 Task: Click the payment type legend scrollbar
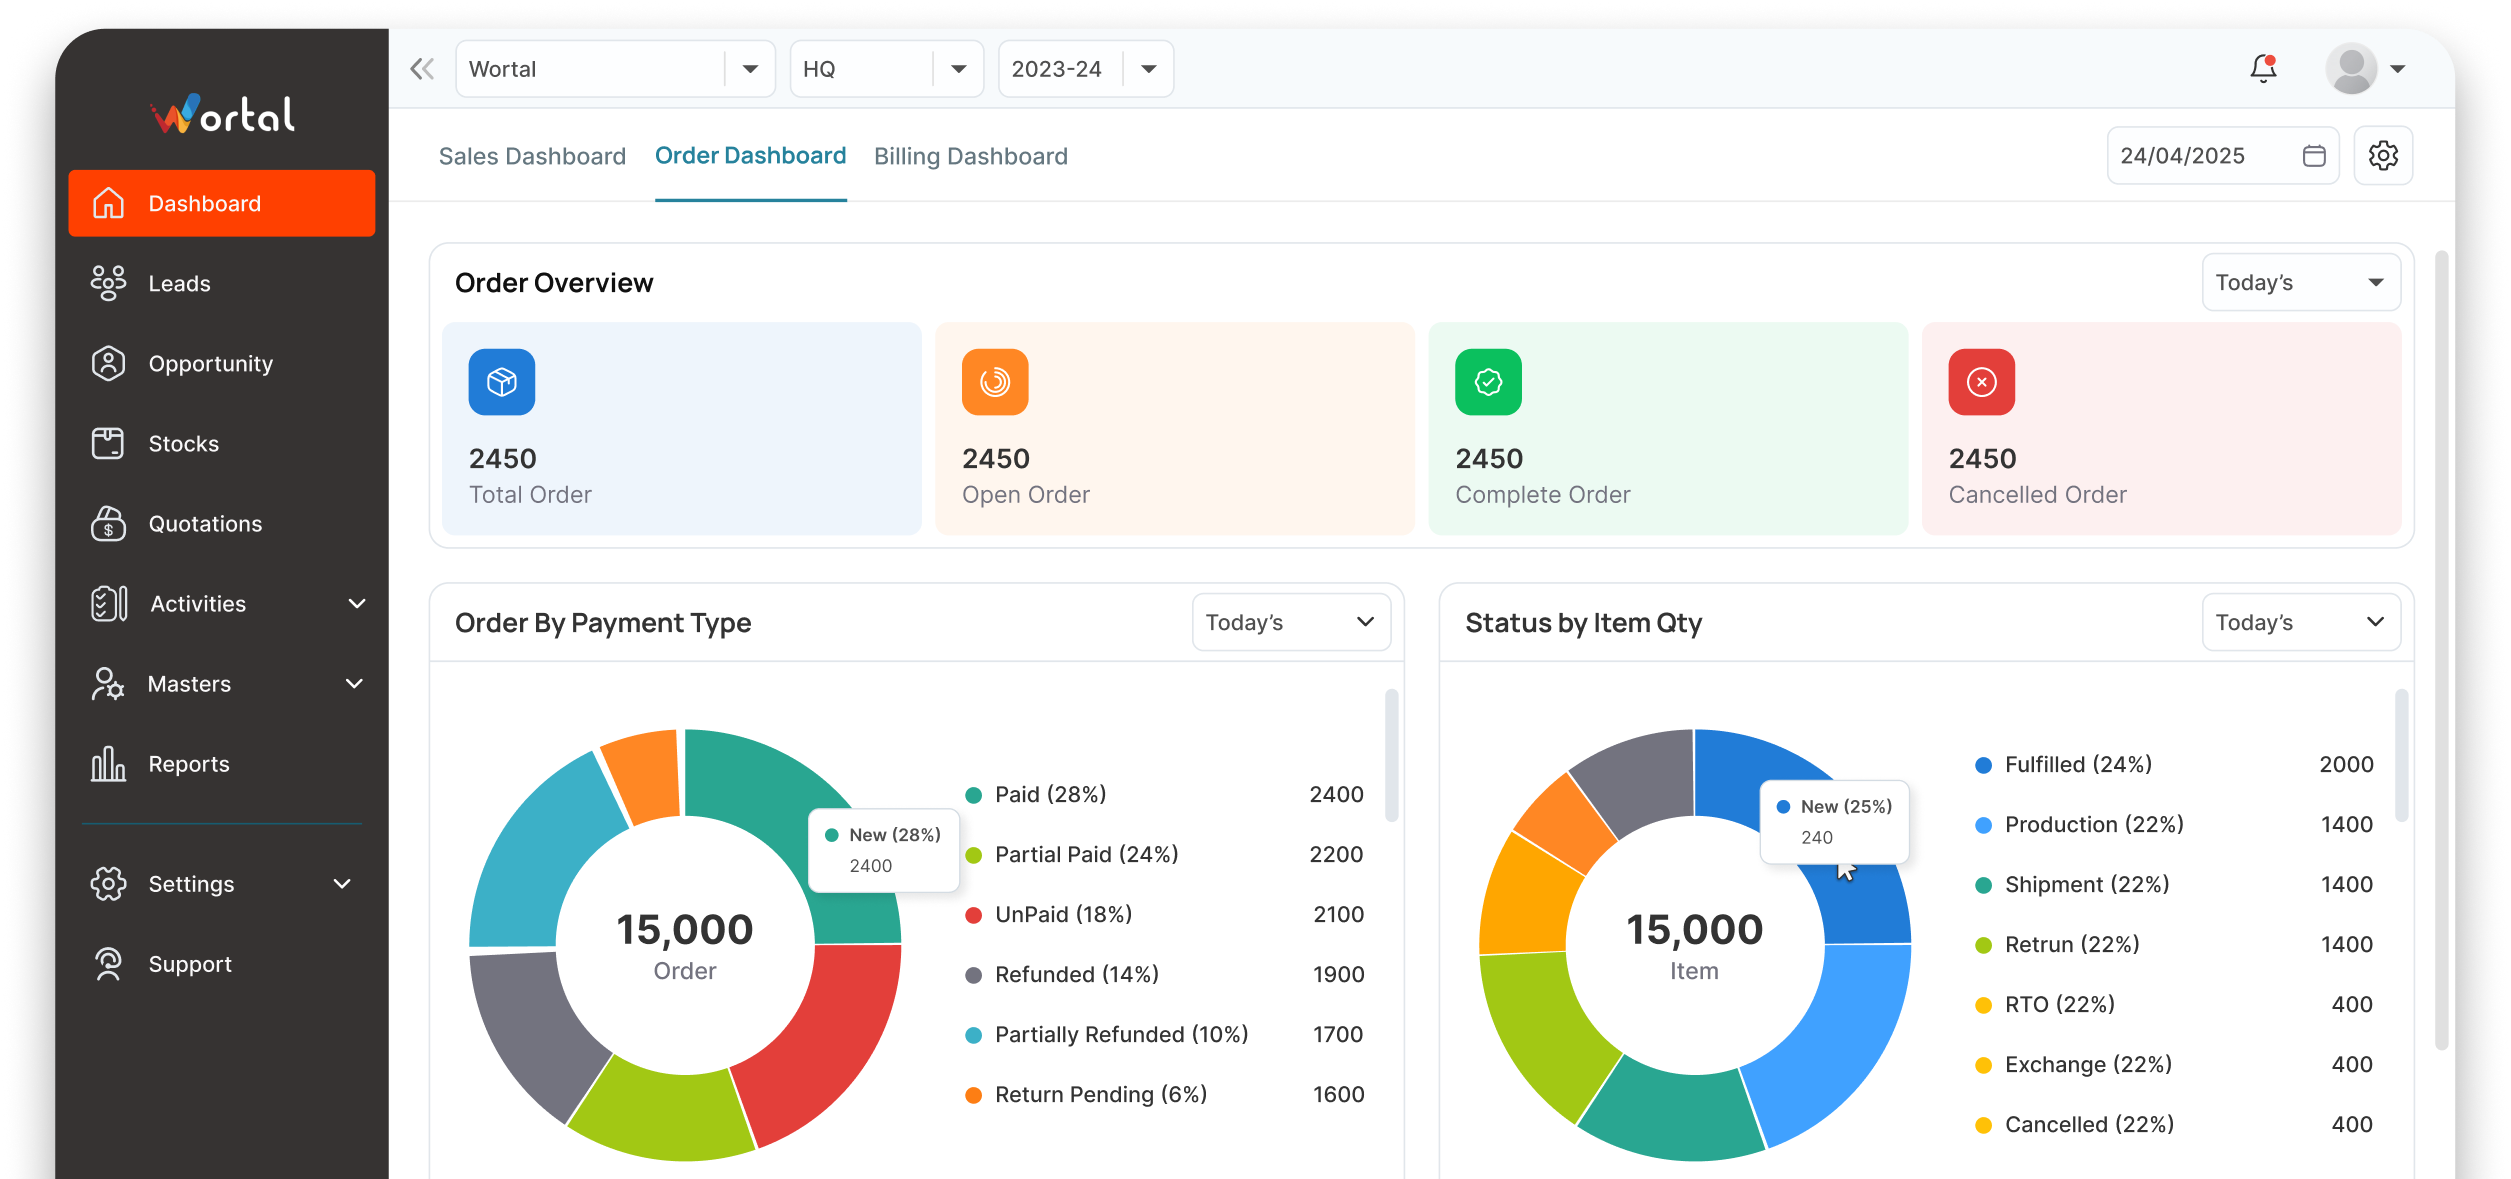point(1391,755)
